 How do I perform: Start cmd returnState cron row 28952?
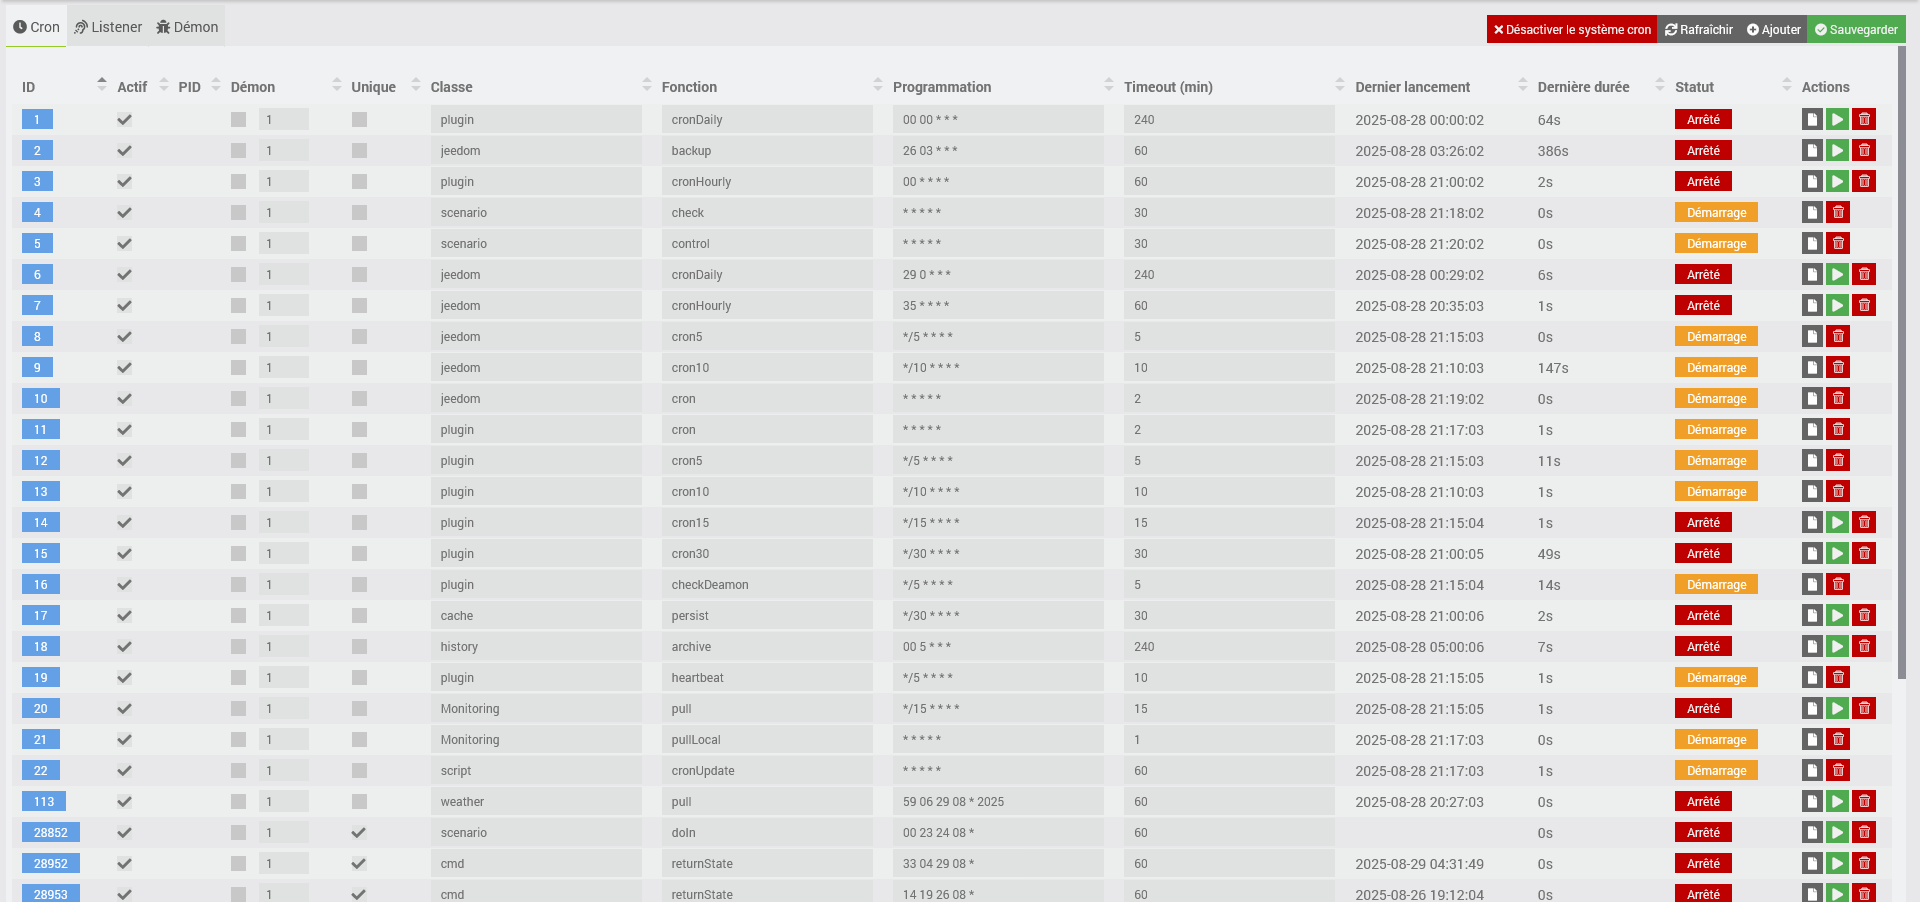1838,864
